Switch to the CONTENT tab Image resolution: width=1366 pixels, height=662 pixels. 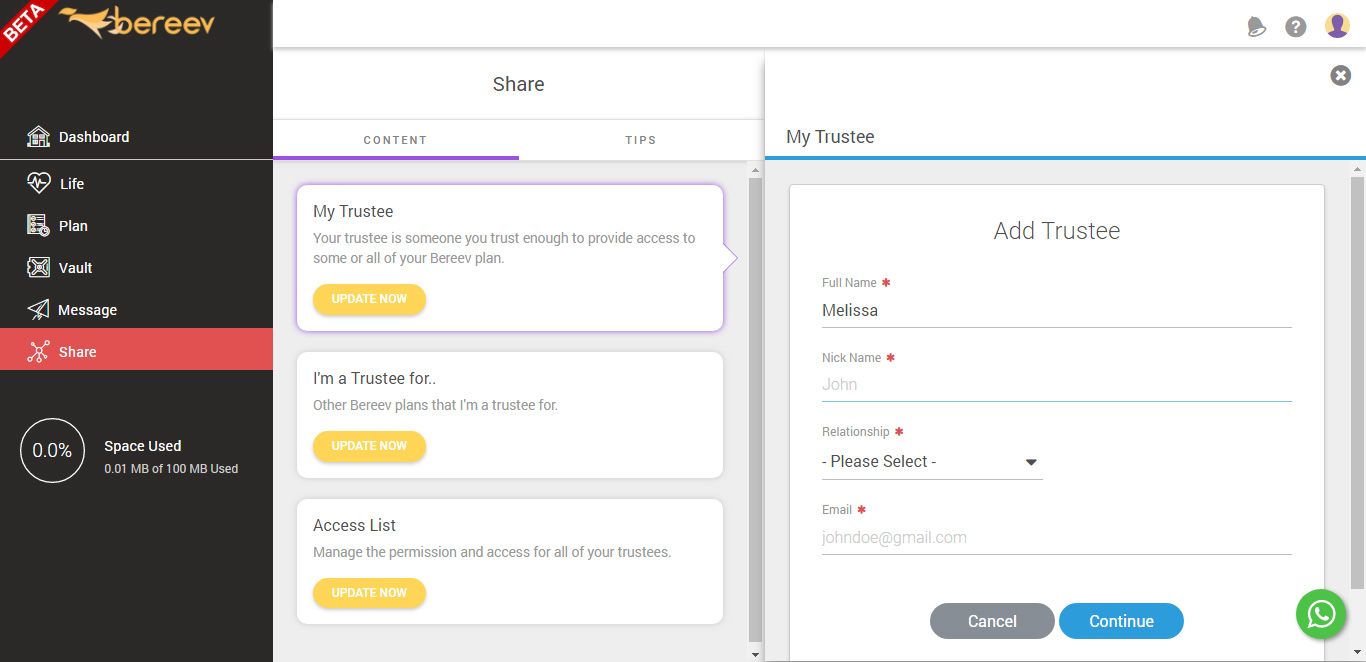tap(395, 140)
